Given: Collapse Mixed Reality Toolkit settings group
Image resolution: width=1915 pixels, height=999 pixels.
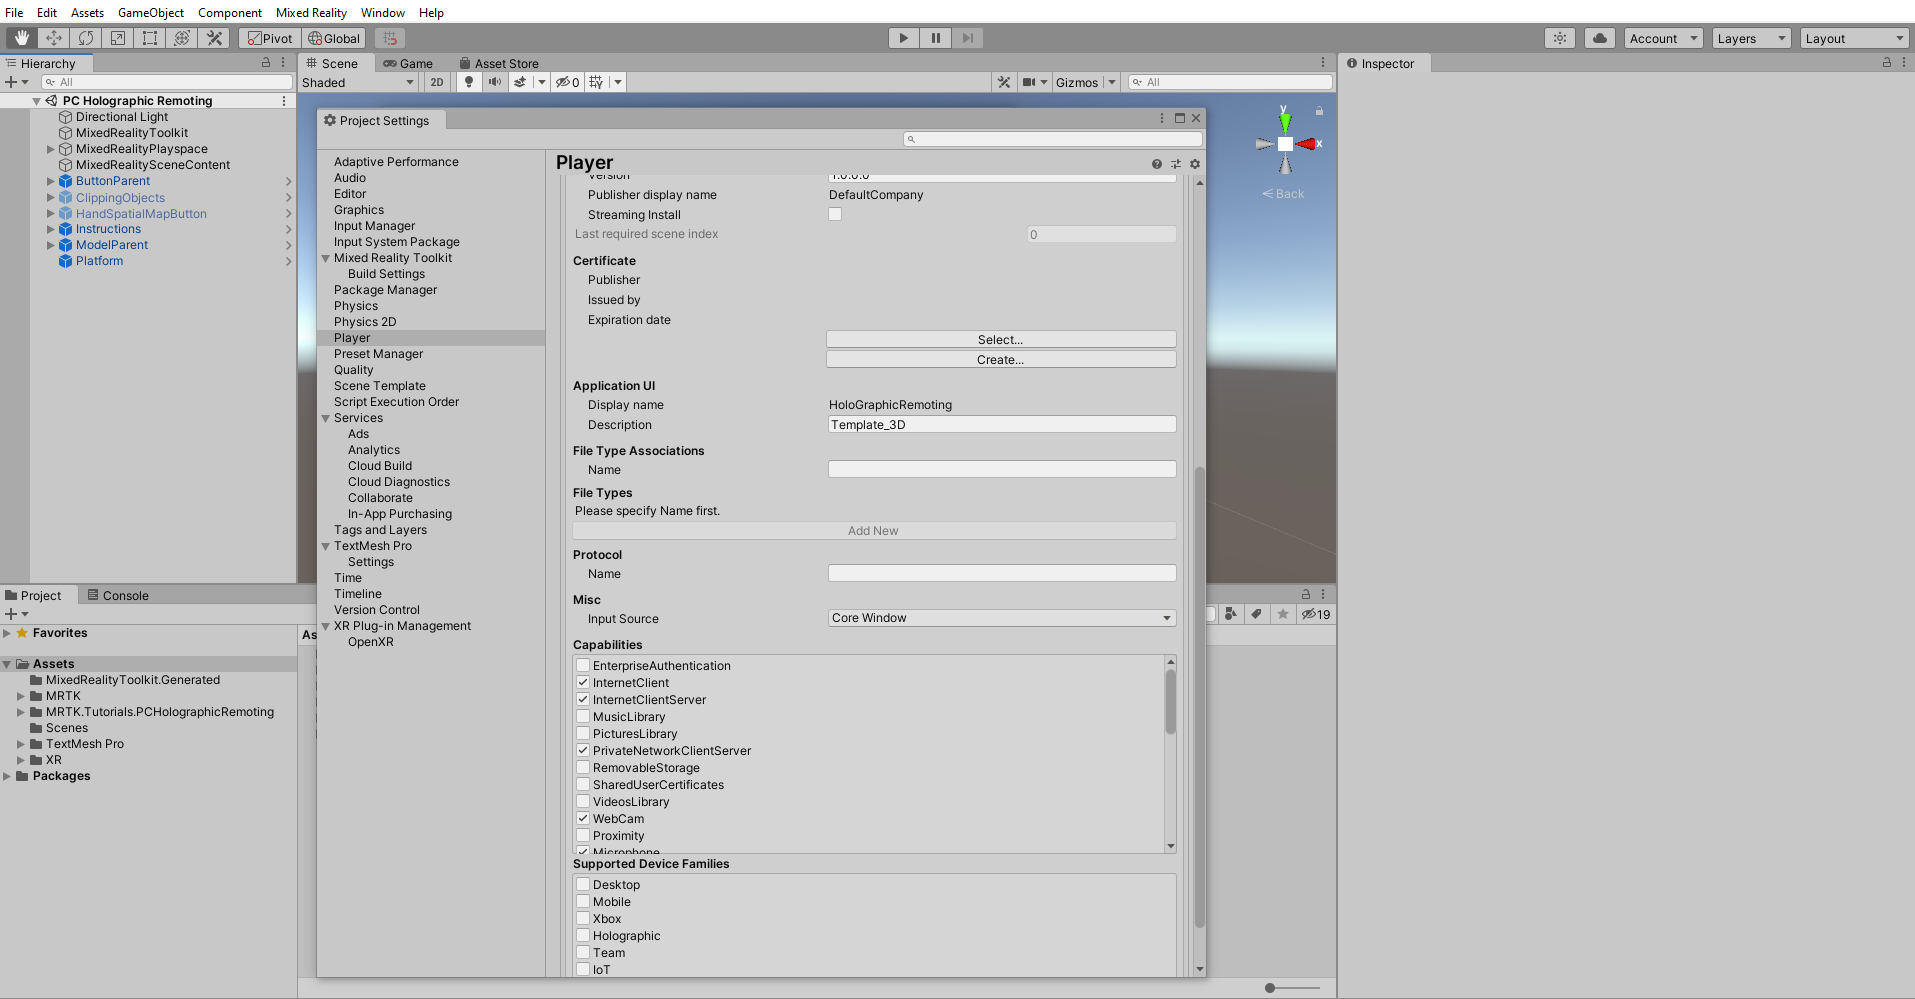Looking at the screenshot, I should [326, 258].
